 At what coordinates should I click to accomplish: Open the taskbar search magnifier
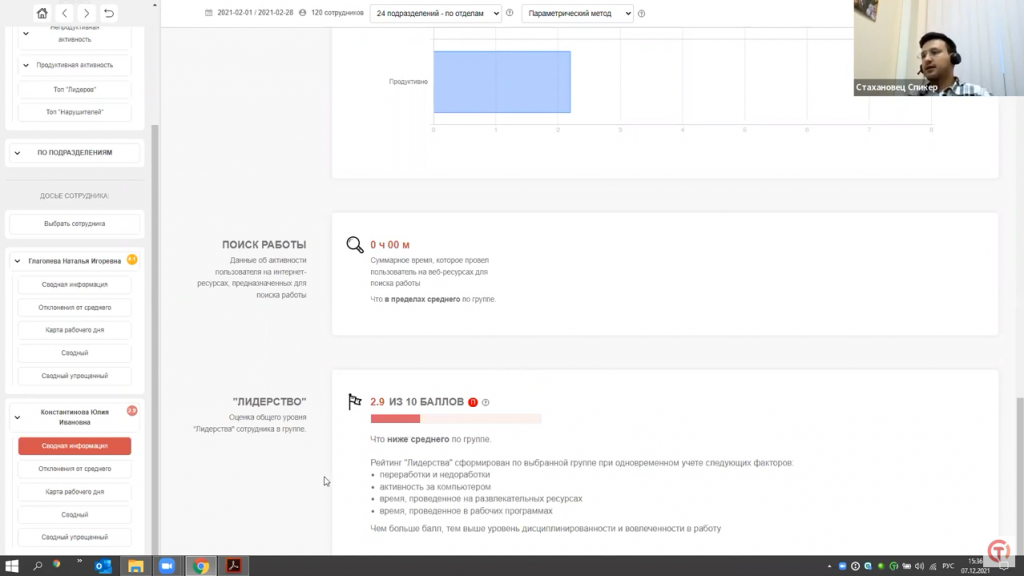click(37, 566)
